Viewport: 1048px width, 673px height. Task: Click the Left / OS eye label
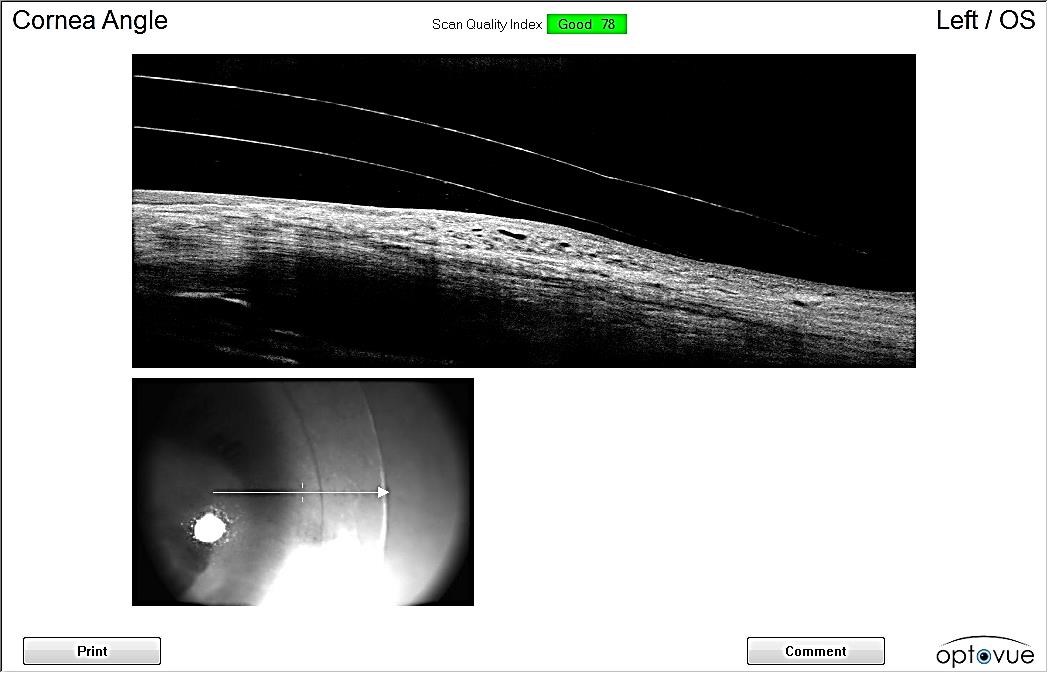point(985,20)
